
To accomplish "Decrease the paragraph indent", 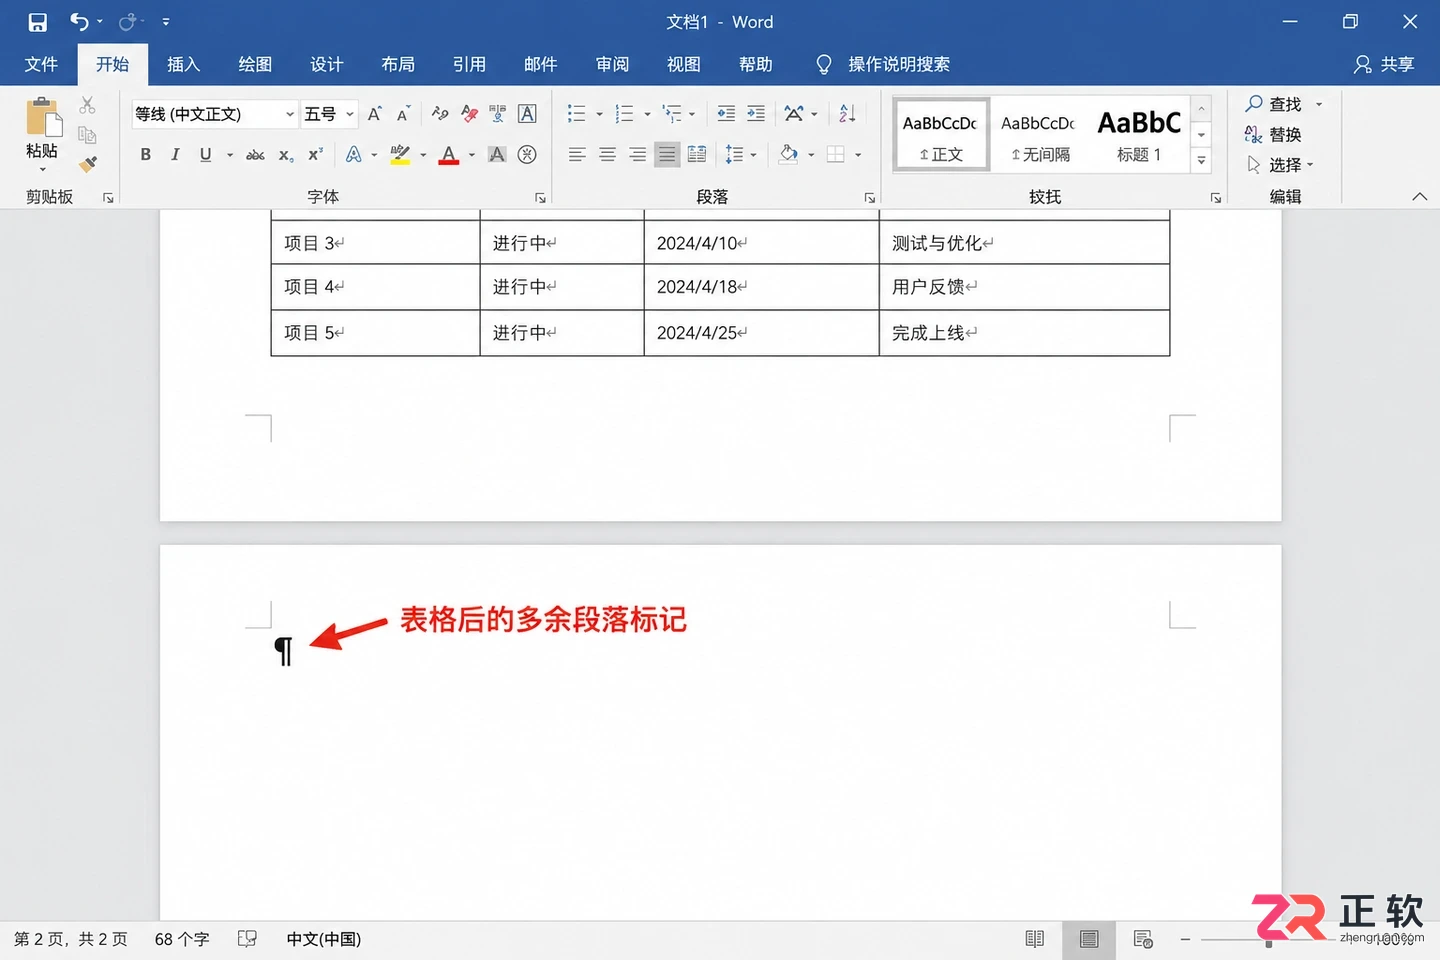I will coord(726,114).
